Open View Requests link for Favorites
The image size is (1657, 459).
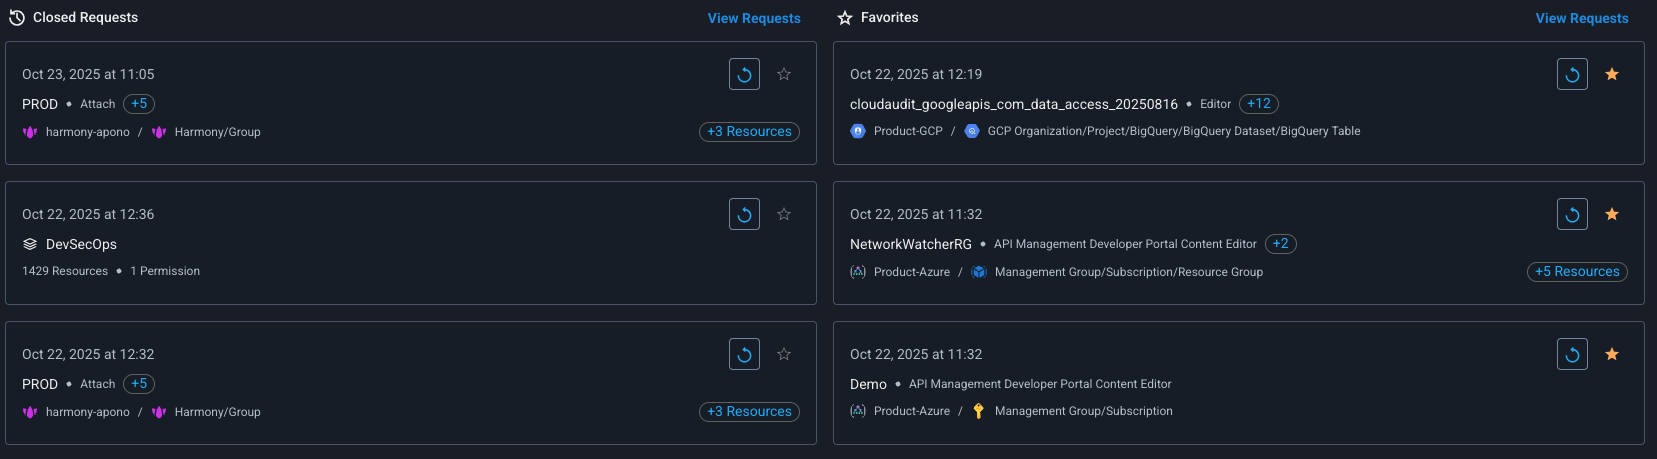tap(1582, 18)
